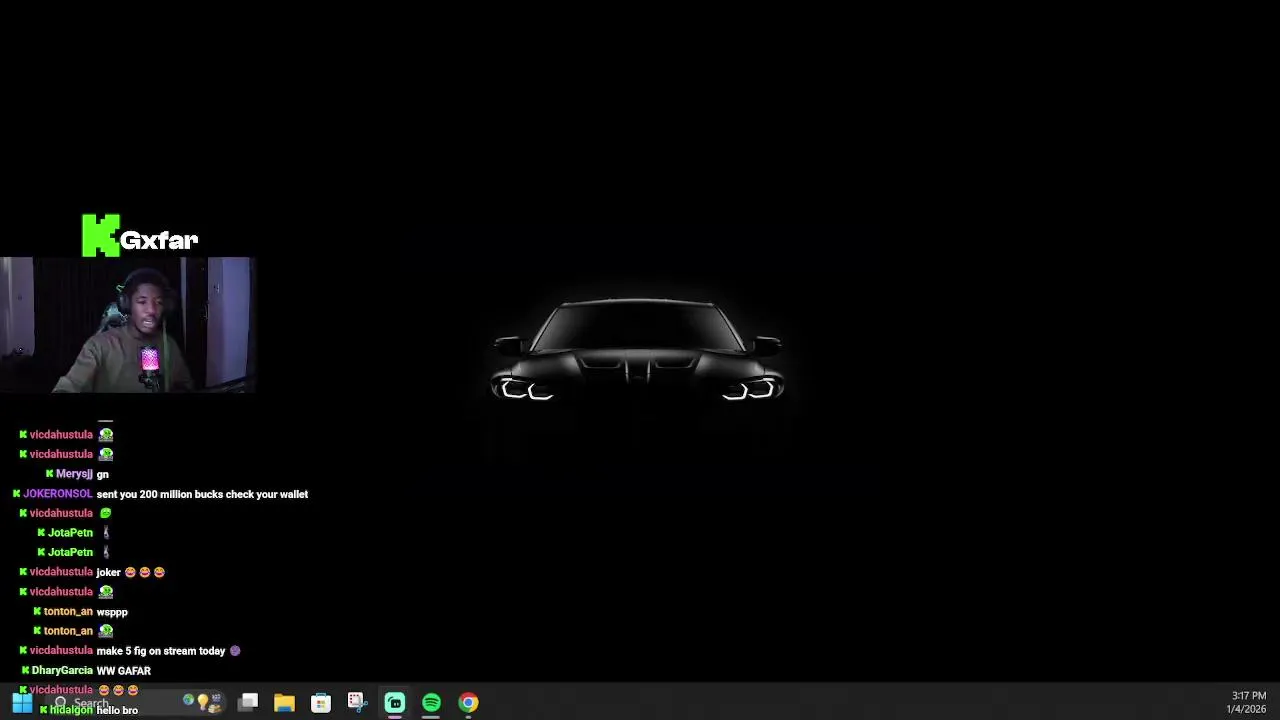
Task: Click the taskbar Search box
Action: pyautogui.click(x=138, y=703)
